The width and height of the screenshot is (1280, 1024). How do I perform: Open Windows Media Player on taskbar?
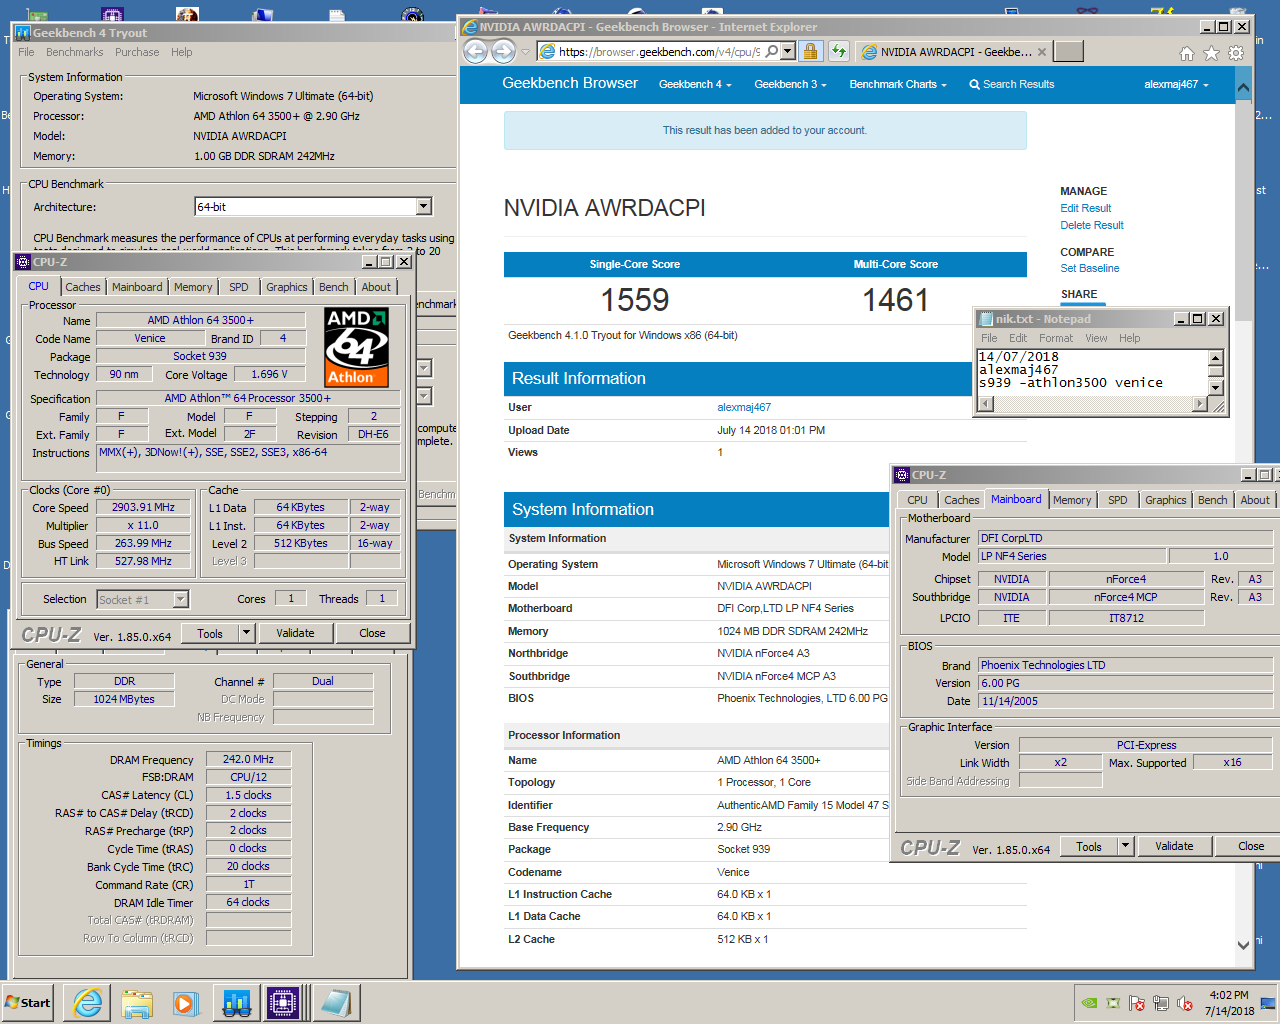186,1003
